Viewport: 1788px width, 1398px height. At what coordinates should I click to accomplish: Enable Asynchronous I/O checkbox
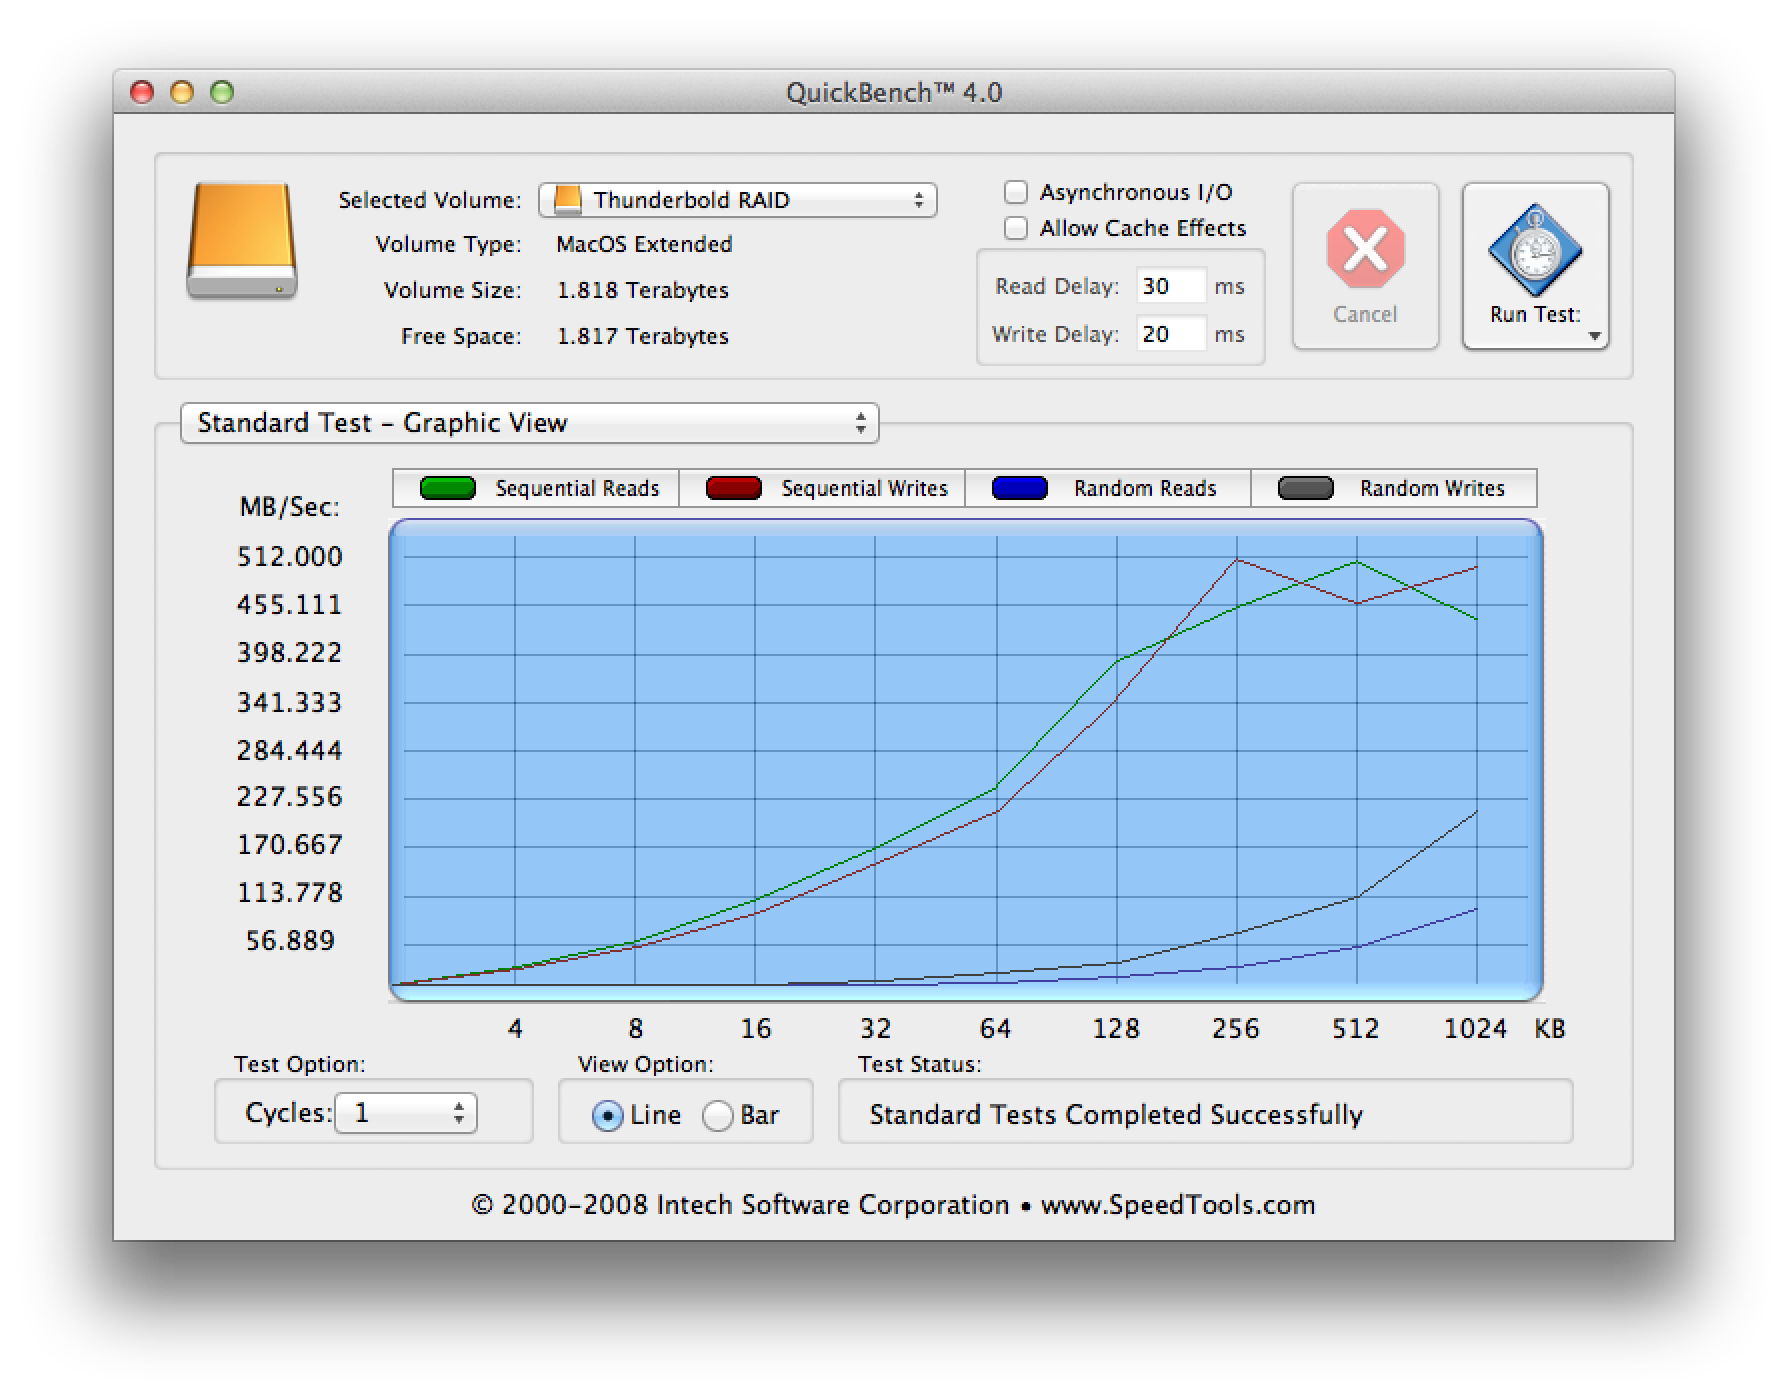1016,192
